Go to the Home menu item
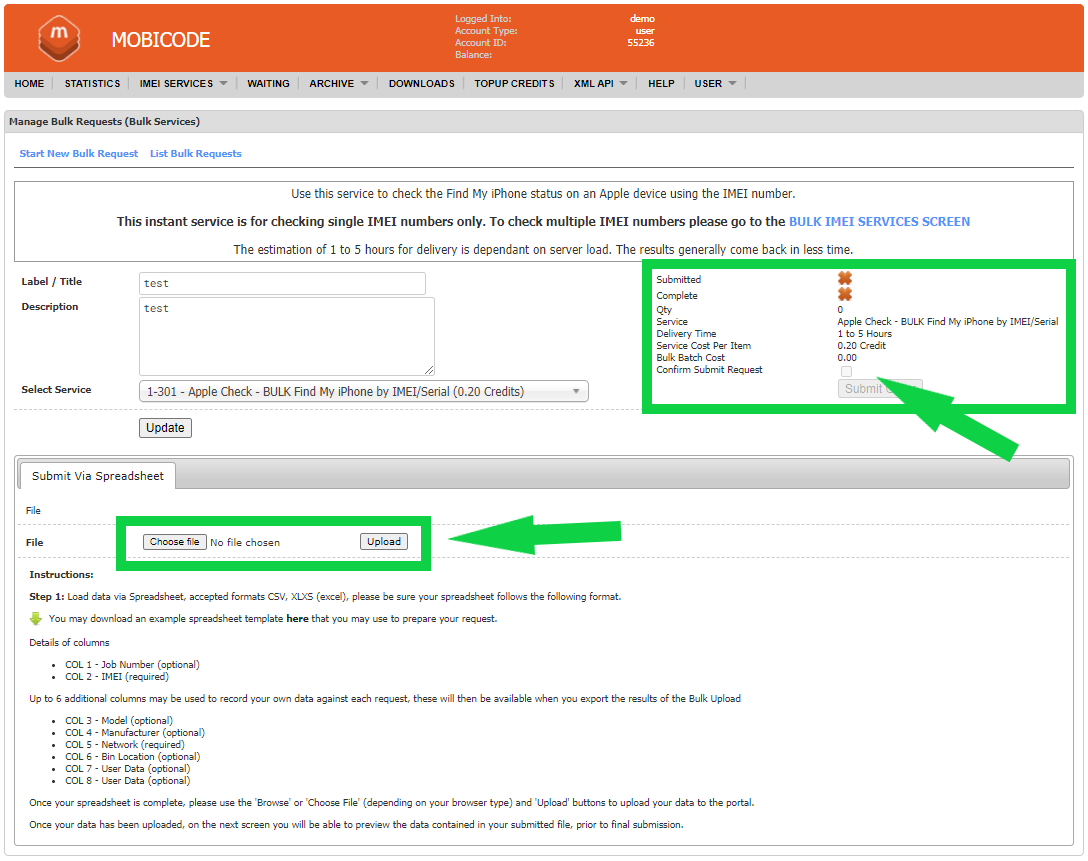 point(29,83)
